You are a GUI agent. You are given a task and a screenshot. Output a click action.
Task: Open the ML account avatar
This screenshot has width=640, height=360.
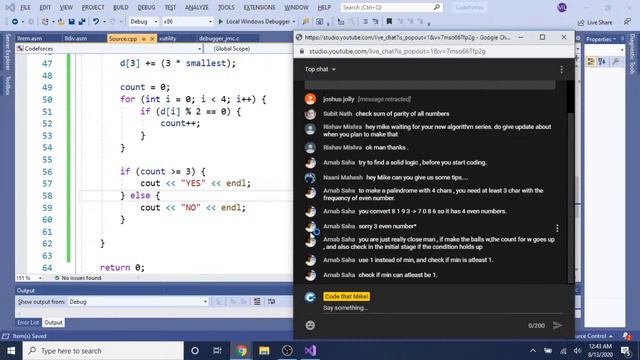[562, 7]
